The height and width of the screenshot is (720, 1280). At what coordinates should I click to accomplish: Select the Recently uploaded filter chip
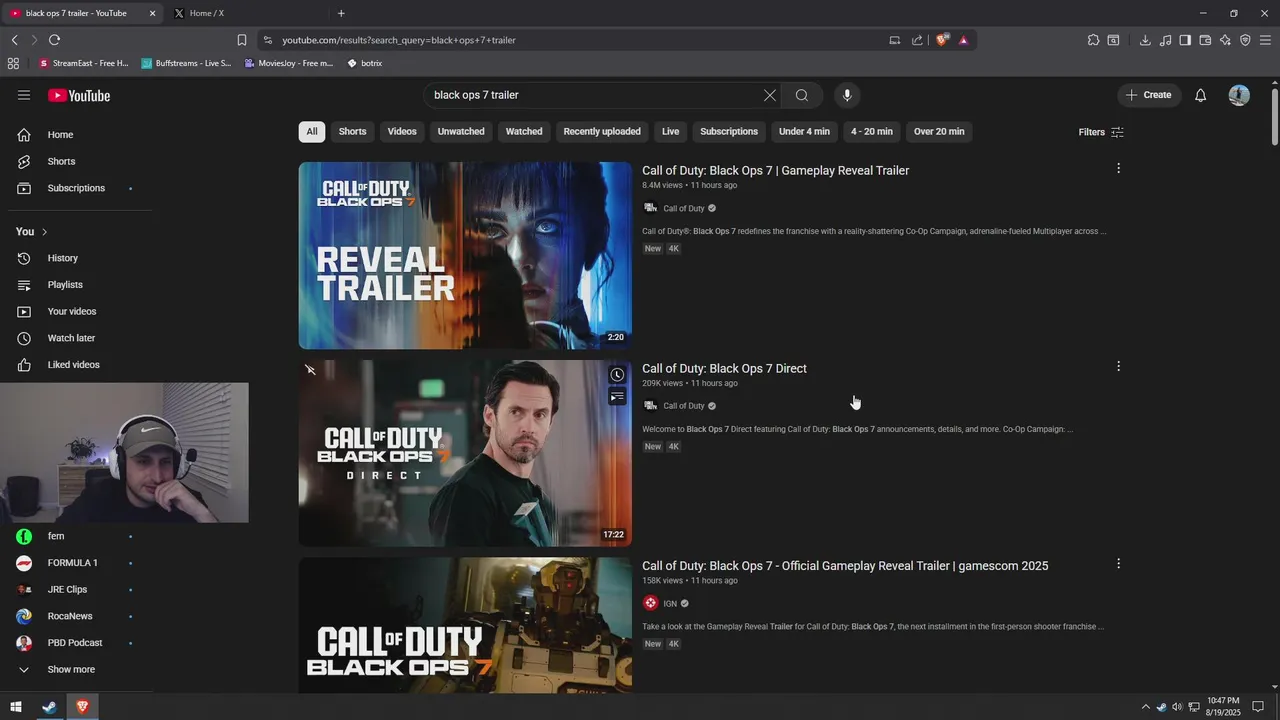[602, 132]
